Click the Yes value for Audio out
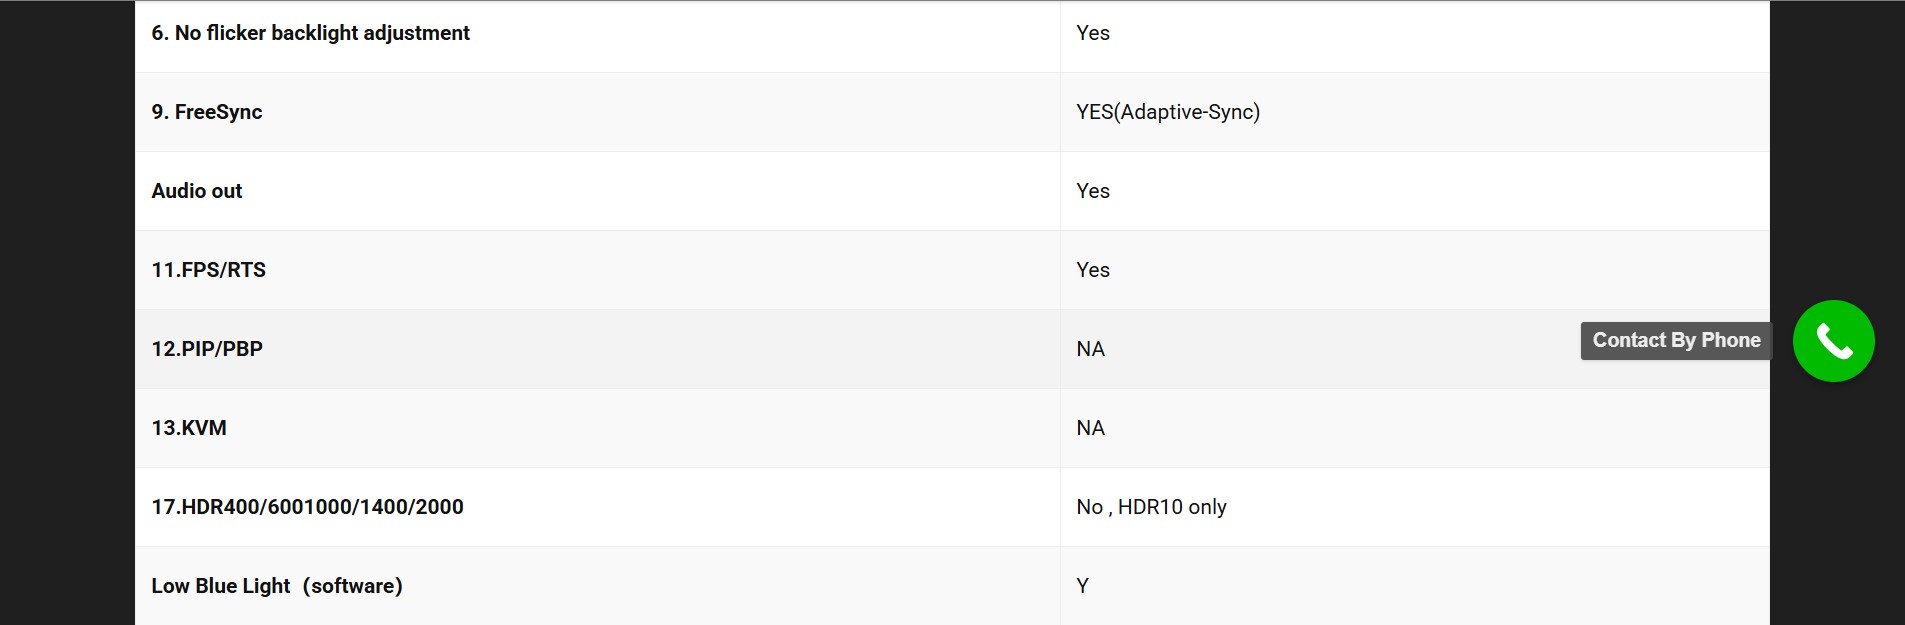The height and width of the screenshot is (625, 1905). tap(1093, 191)
